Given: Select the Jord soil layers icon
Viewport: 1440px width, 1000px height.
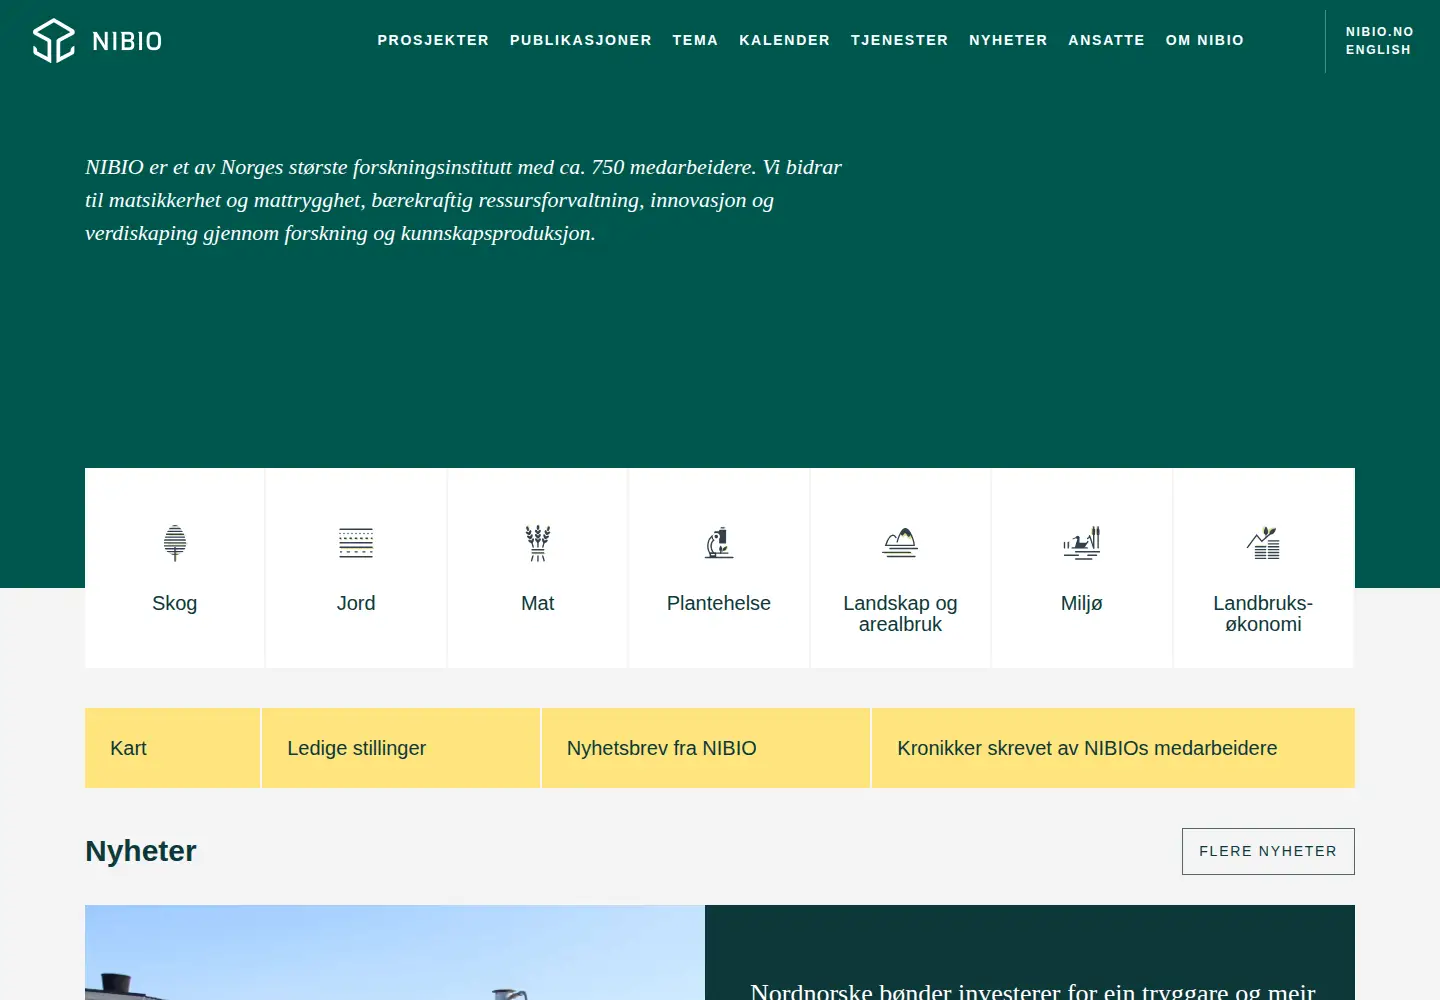Looking at the screenshot, I should [356, 543].
